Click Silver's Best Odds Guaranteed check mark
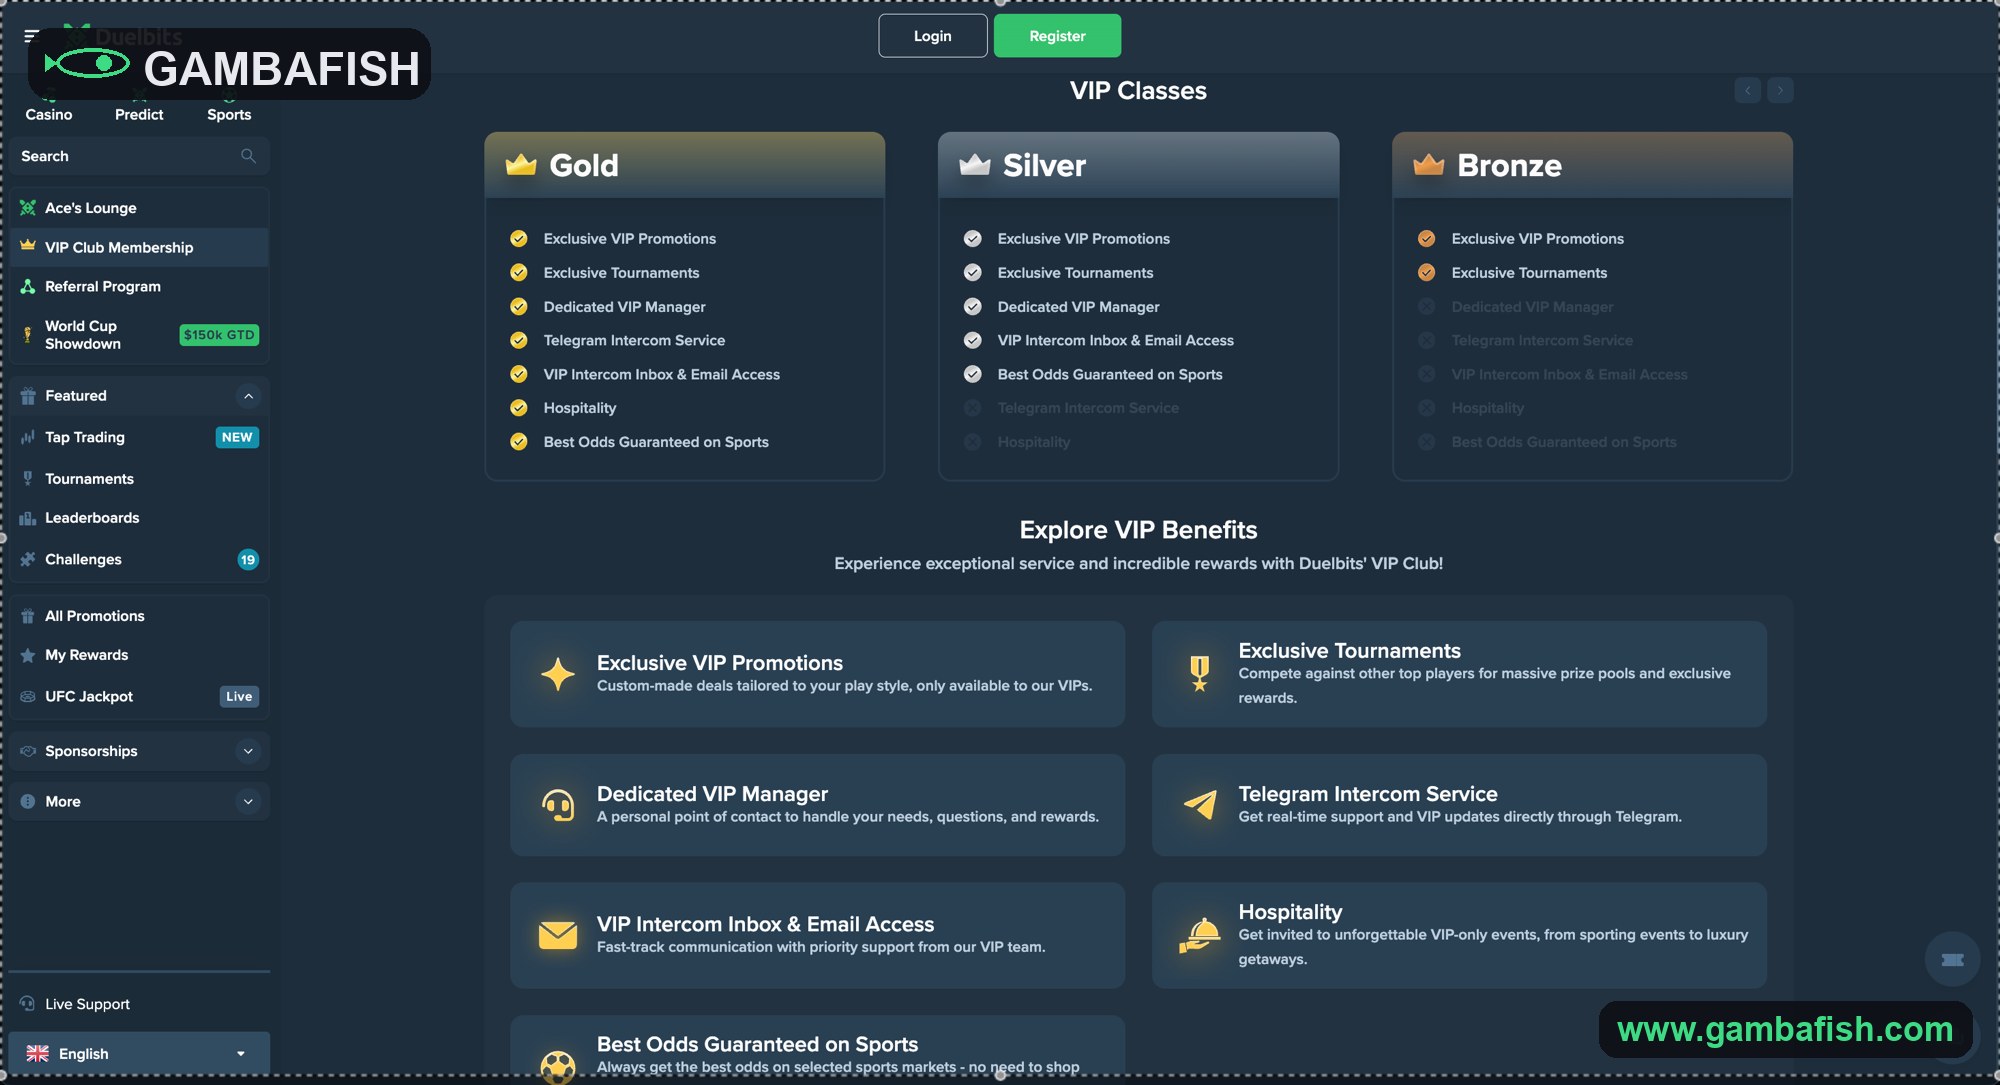 click(x=973, y=374)
